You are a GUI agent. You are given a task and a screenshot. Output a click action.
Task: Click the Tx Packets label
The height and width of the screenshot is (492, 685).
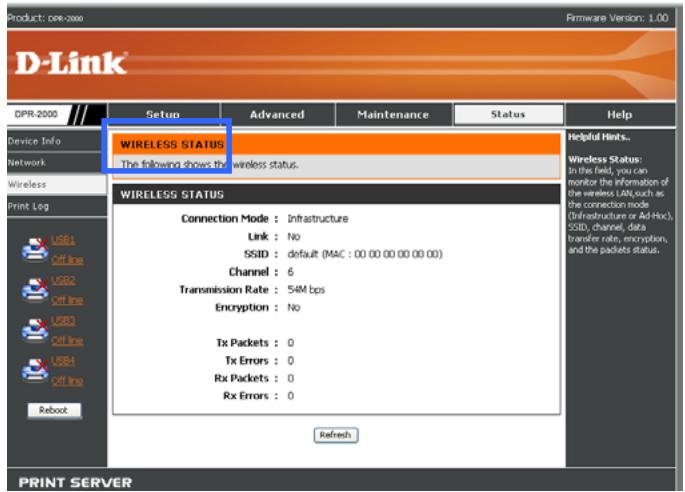tap(242, 343)
